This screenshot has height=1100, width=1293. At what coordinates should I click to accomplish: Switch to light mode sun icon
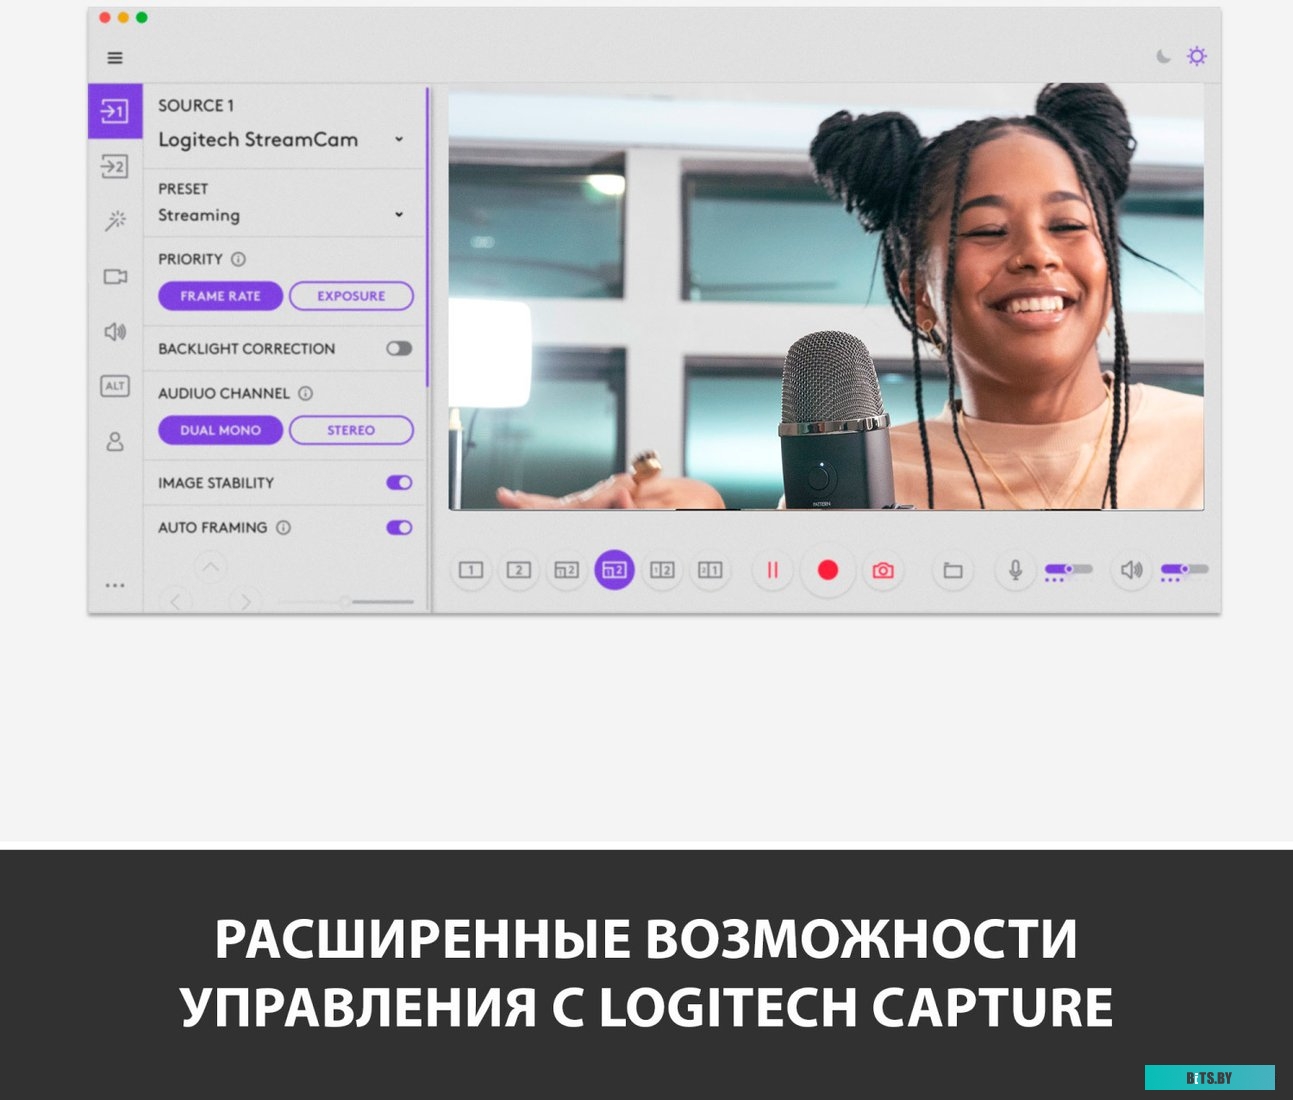click(1196, 56)
